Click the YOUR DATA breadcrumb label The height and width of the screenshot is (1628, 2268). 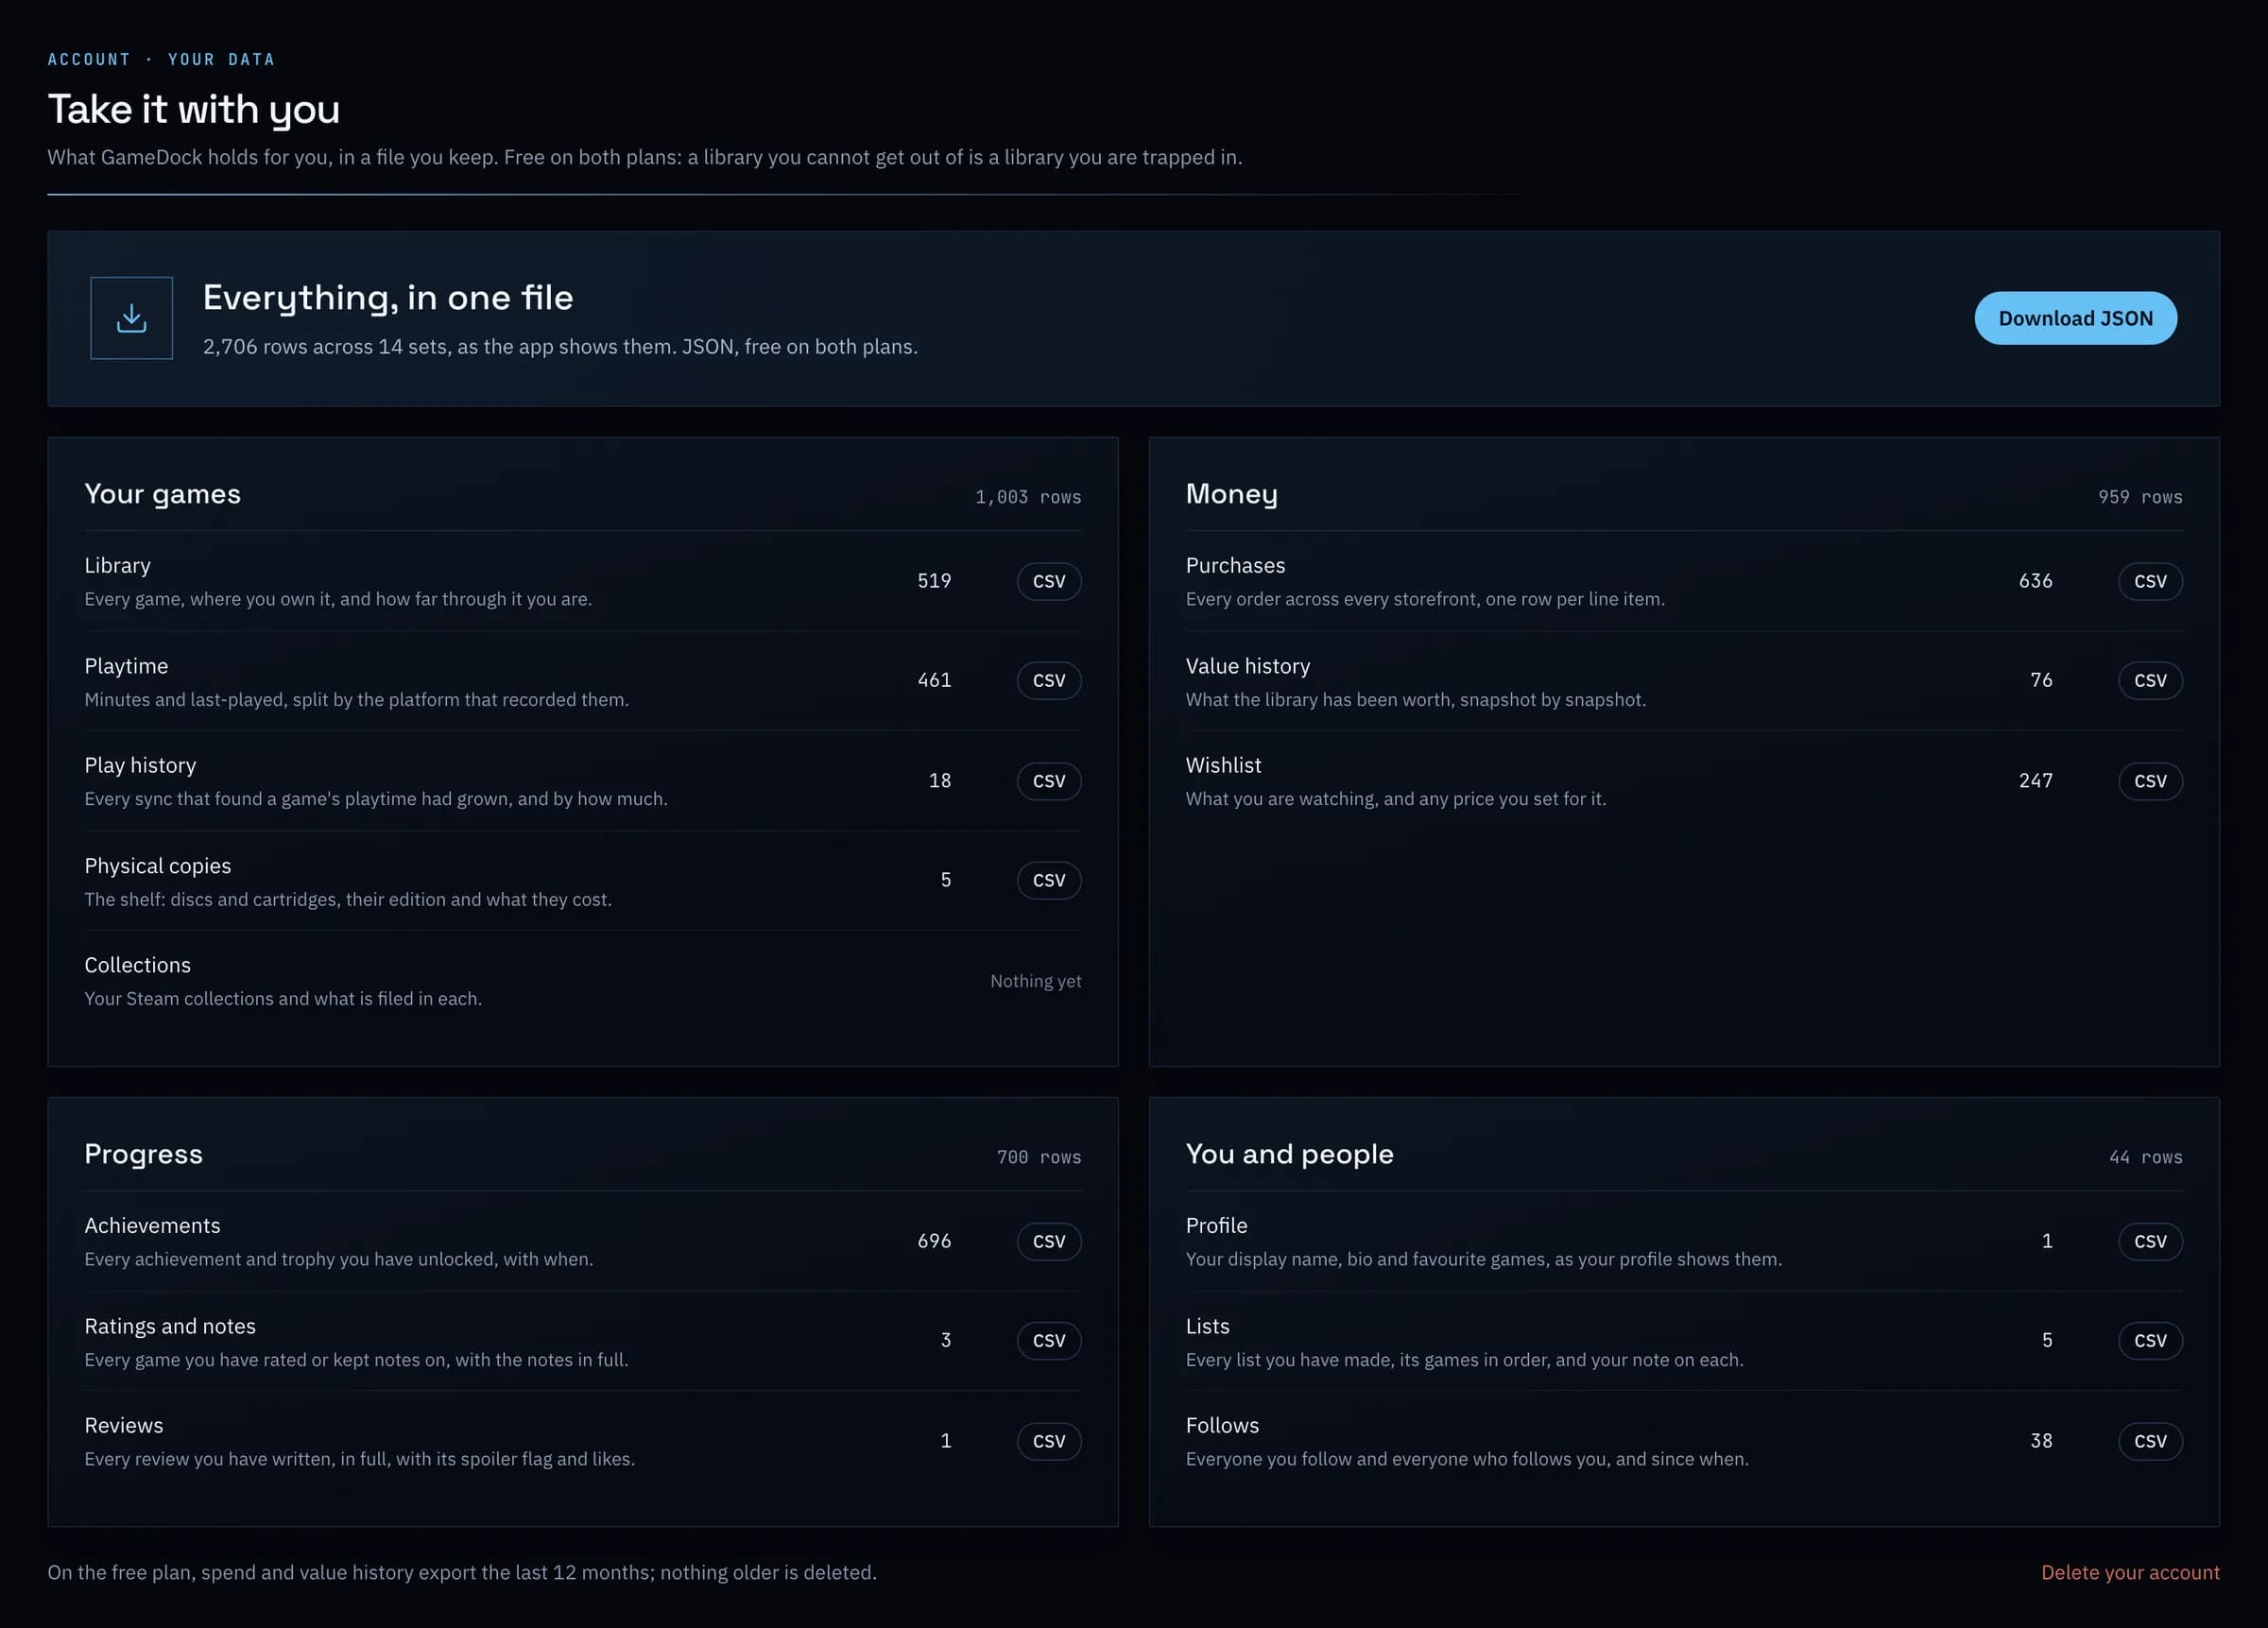pyautogui.click(x=221, y=59)
